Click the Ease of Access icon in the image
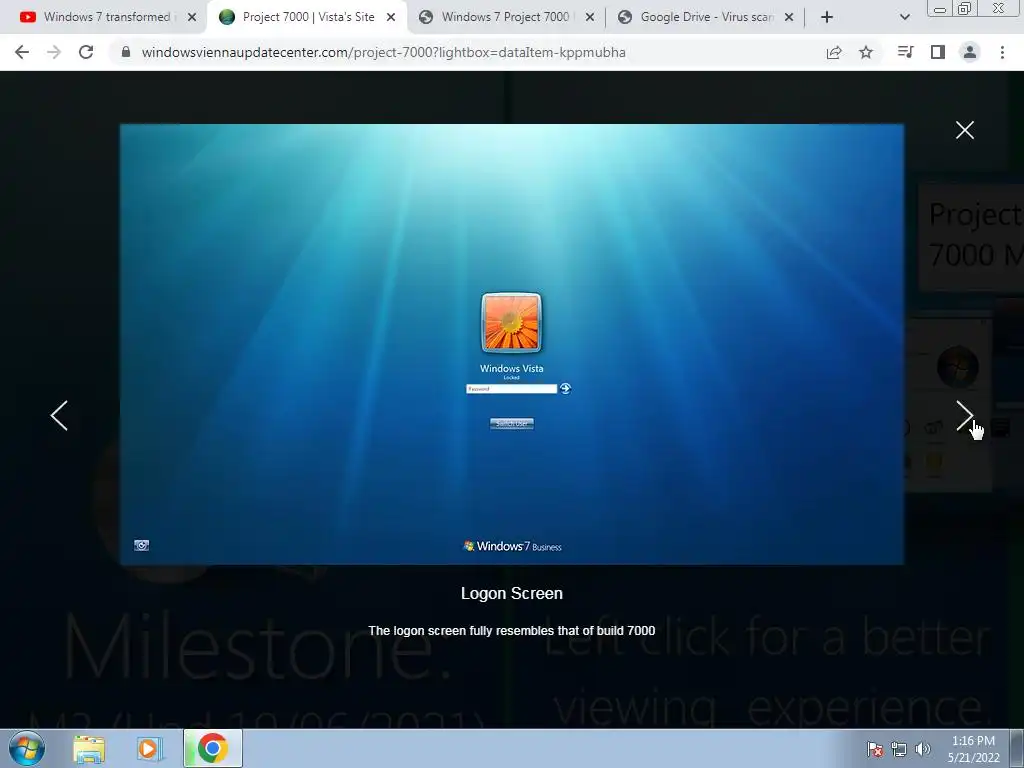Image resolution: width=1024 pixels, height=768 pixels. (142, 545)
